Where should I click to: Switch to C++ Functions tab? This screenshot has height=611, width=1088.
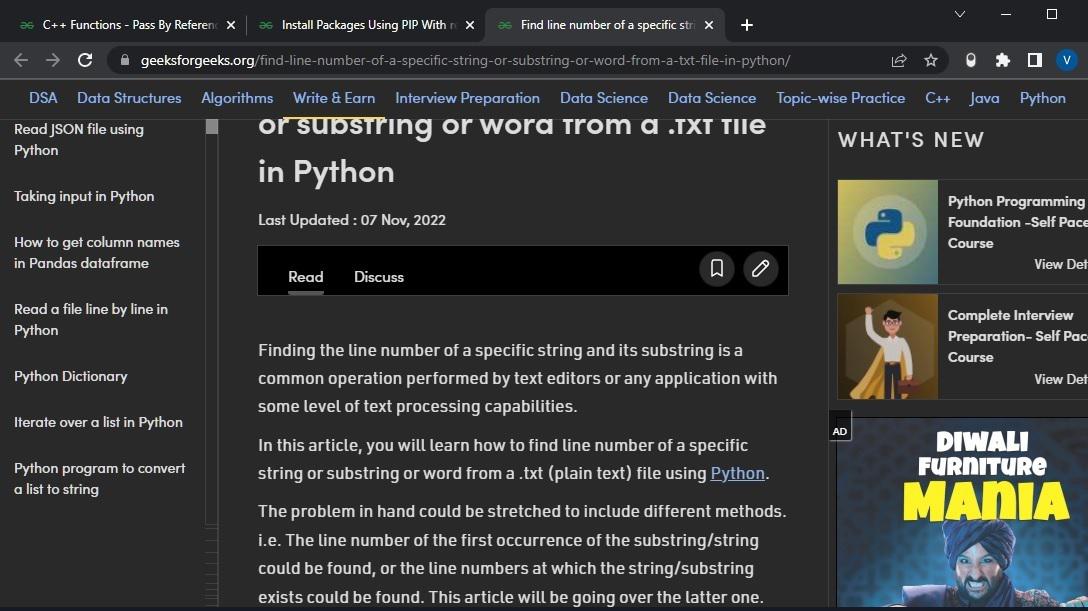(125, 25)
